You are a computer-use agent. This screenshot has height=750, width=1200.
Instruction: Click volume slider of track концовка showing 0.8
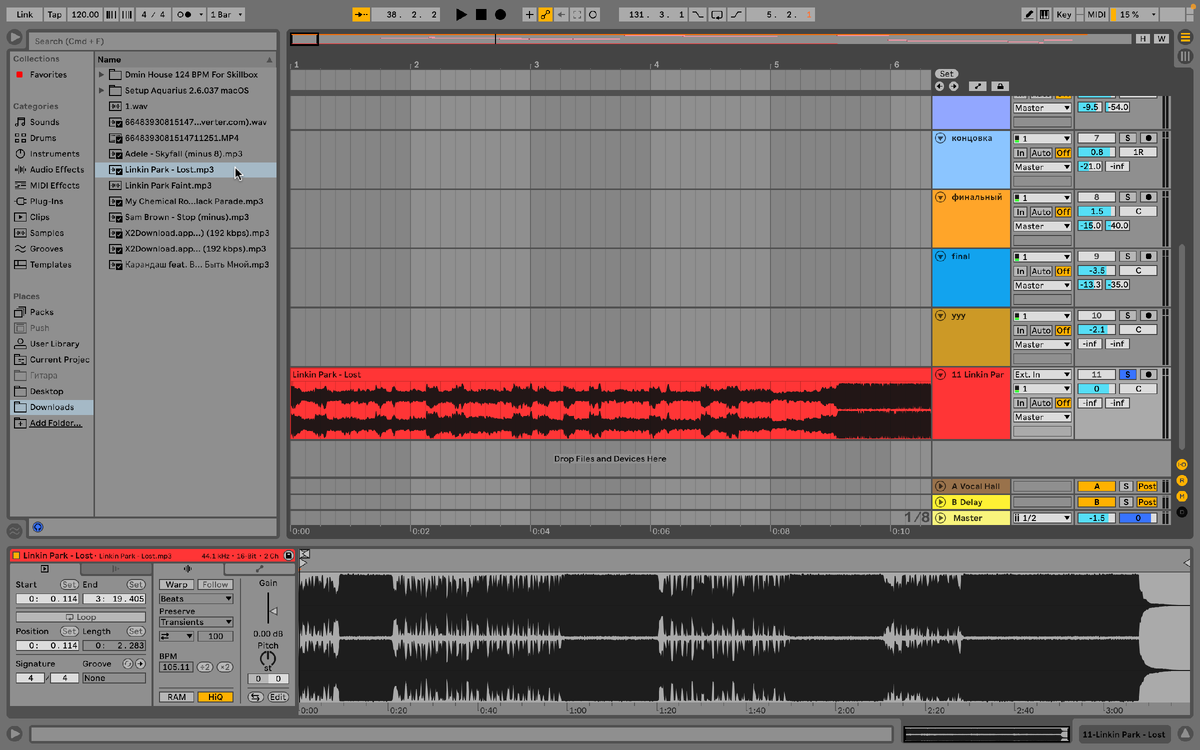click(x=1097, y=153)
